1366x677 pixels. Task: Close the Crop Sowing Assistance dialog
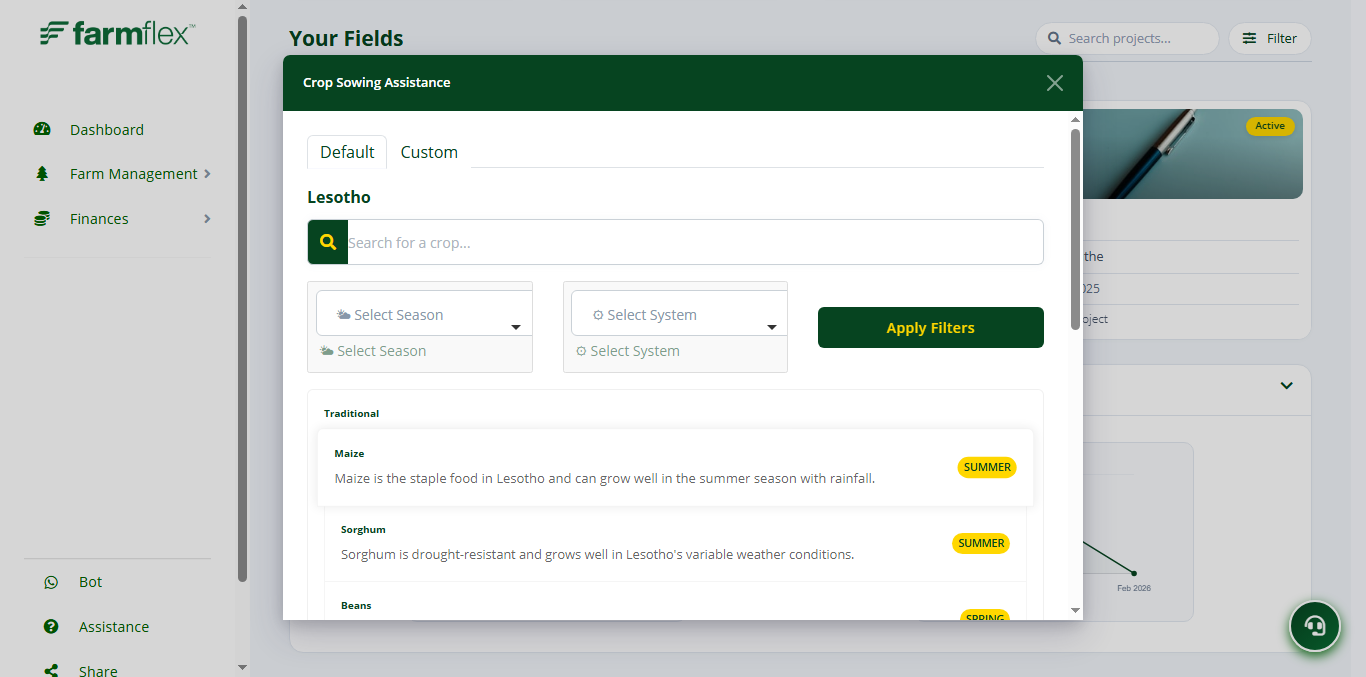(1055, 83)
